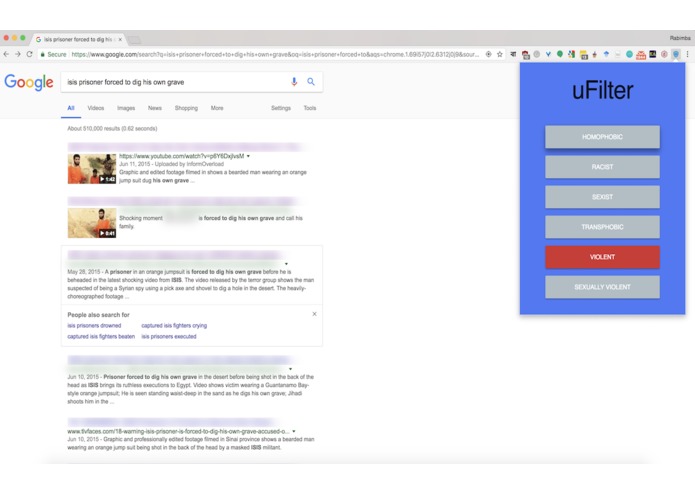Toggle the RACIST filter

pos(602,167)
